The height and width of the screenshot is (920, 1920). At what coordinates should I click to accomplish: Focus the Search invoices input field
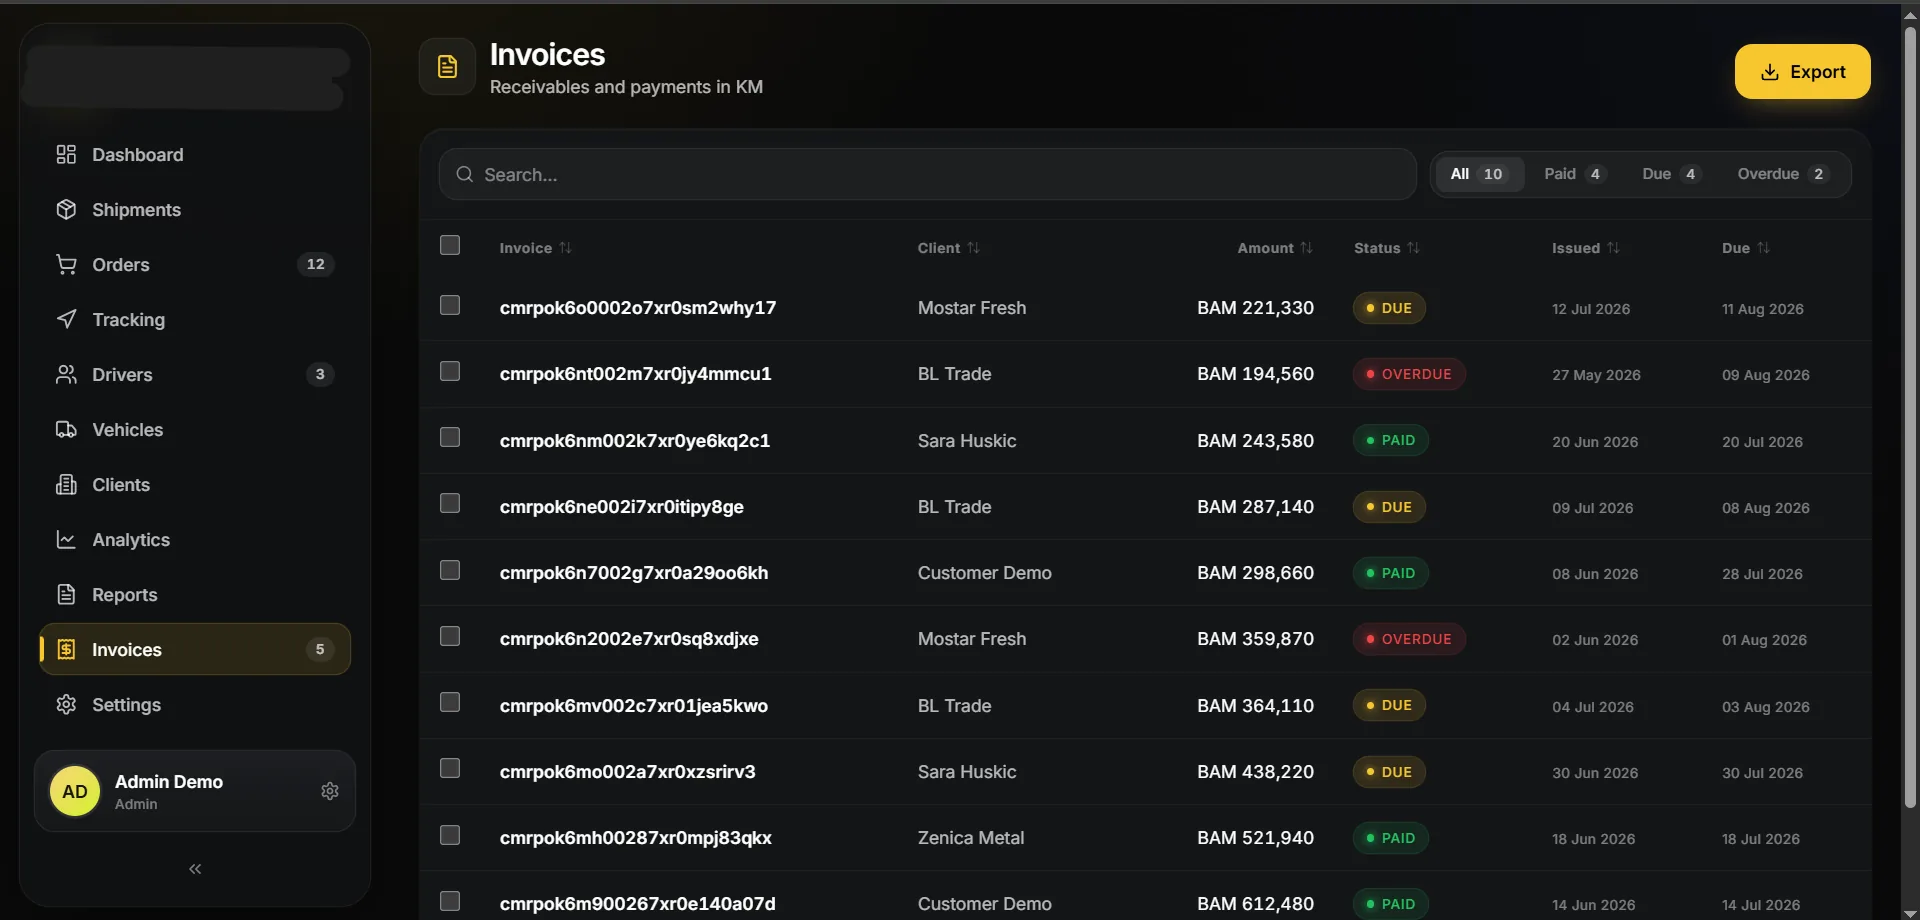click(927, 174)
